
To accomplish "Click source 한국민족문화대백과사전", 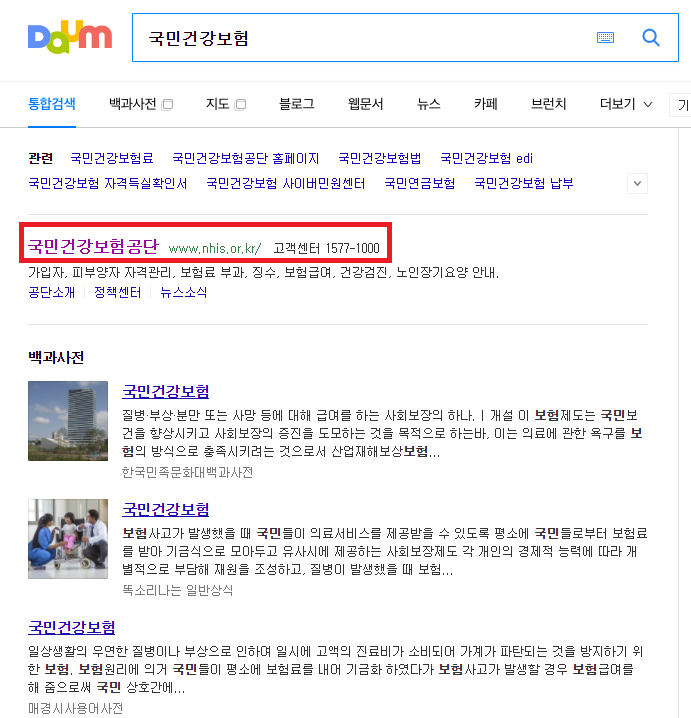I will (187, 472).
